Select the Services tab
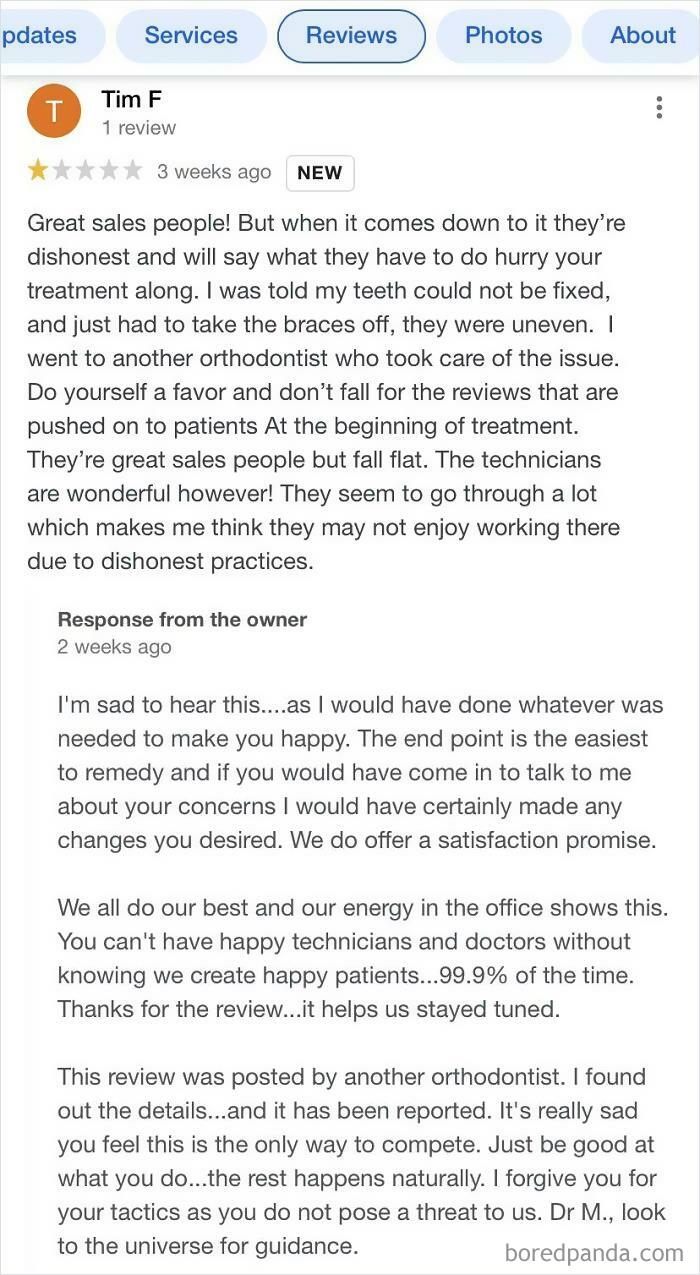 click(190, 35)
